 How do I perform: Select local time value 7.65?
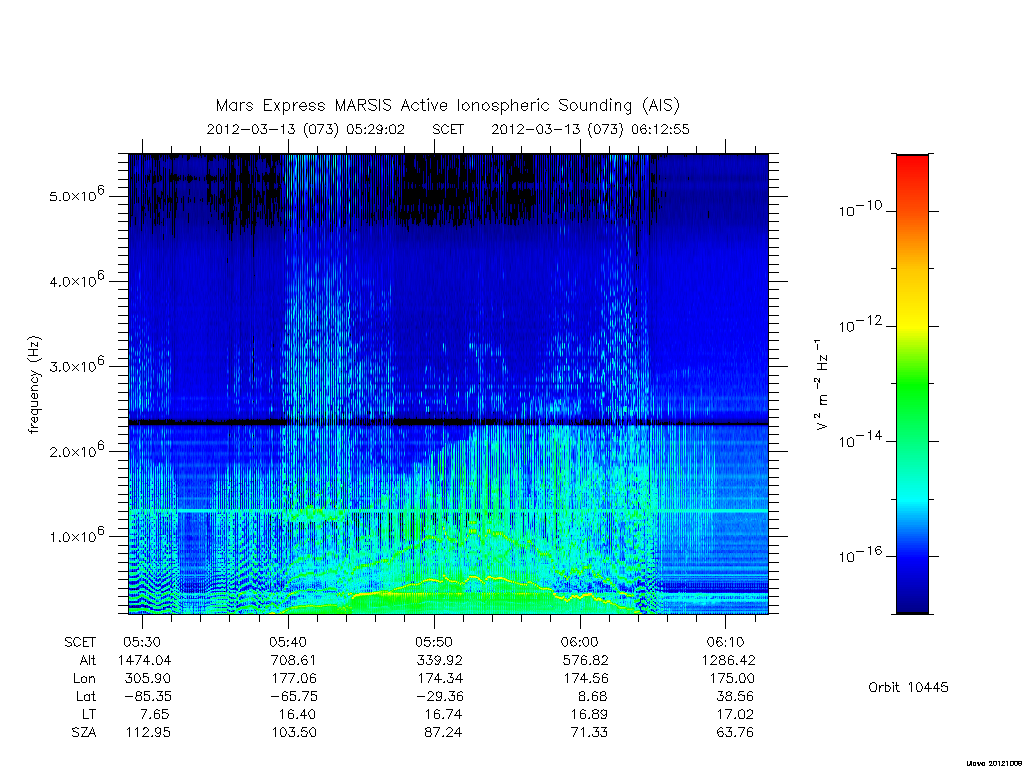click(x=154, y=714)
